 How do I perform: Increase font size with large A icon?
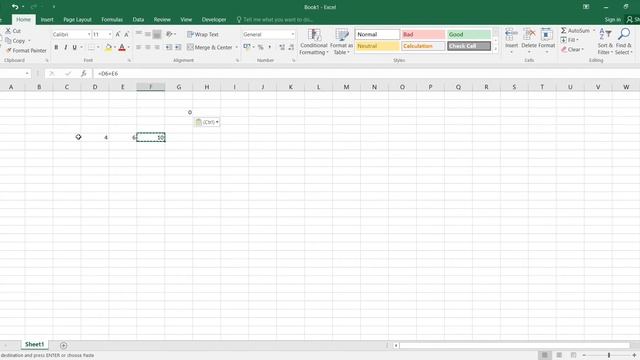point(118,34)
